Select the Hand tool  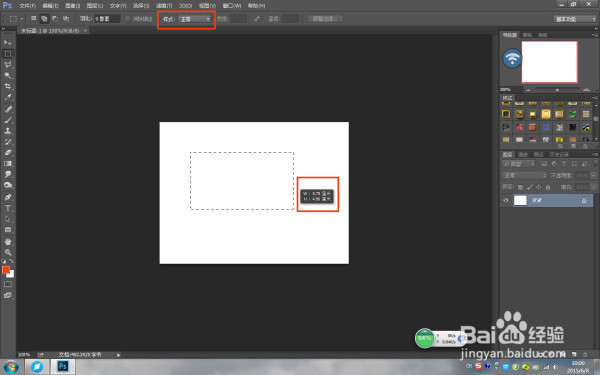[x=8, y=241]
